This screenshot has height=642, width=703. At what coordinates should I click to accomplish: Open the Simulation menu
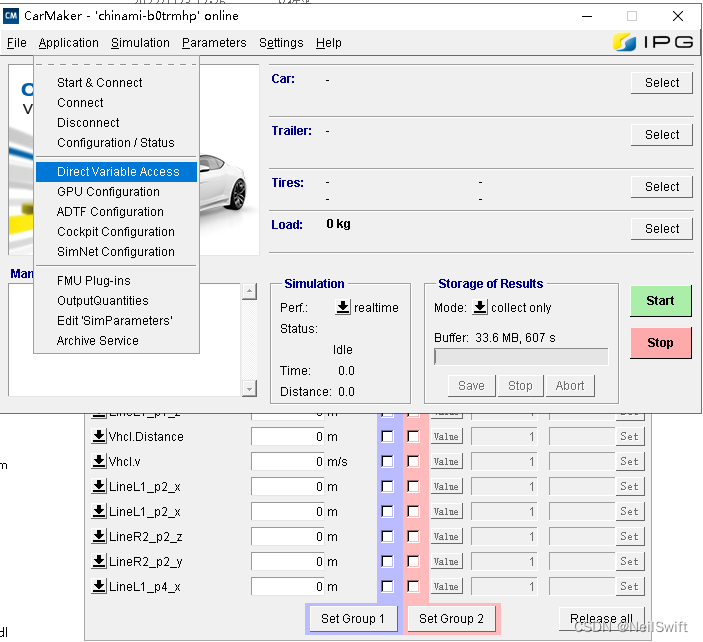click(x=140, y=43)
